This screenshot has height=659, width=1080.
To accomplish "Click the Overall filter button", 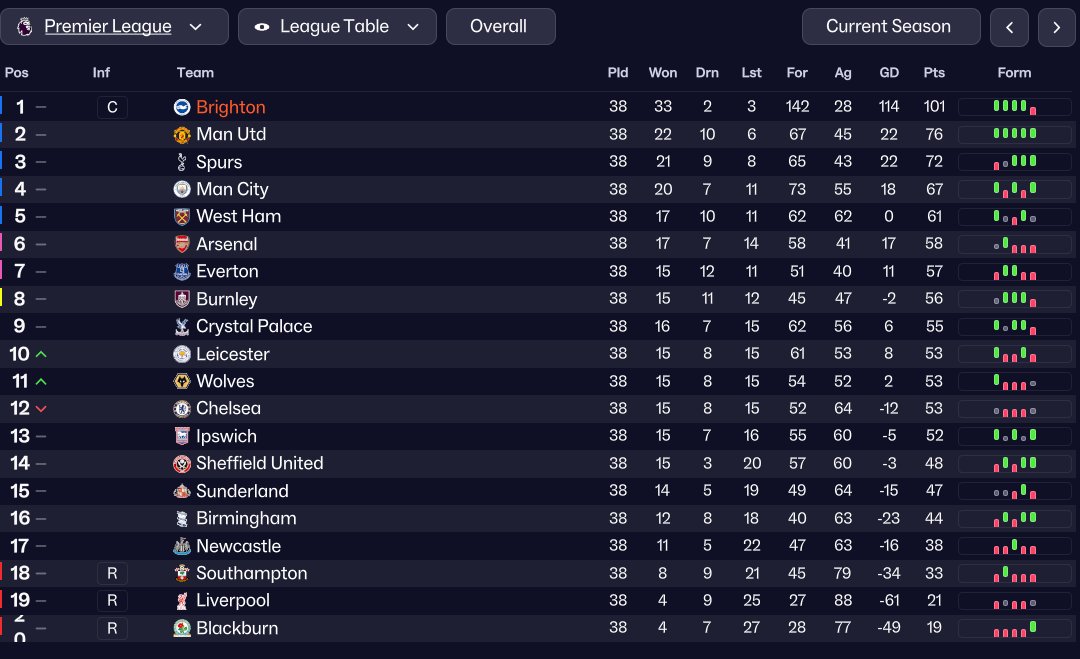I will (x=500, y=27).
